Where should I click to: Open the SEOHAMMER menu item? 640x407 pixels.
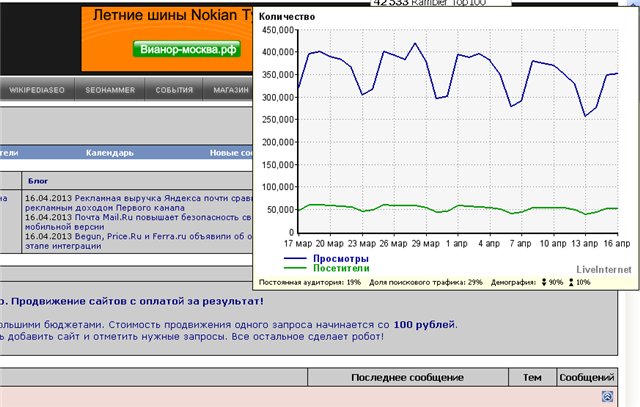tap(110, 90)
